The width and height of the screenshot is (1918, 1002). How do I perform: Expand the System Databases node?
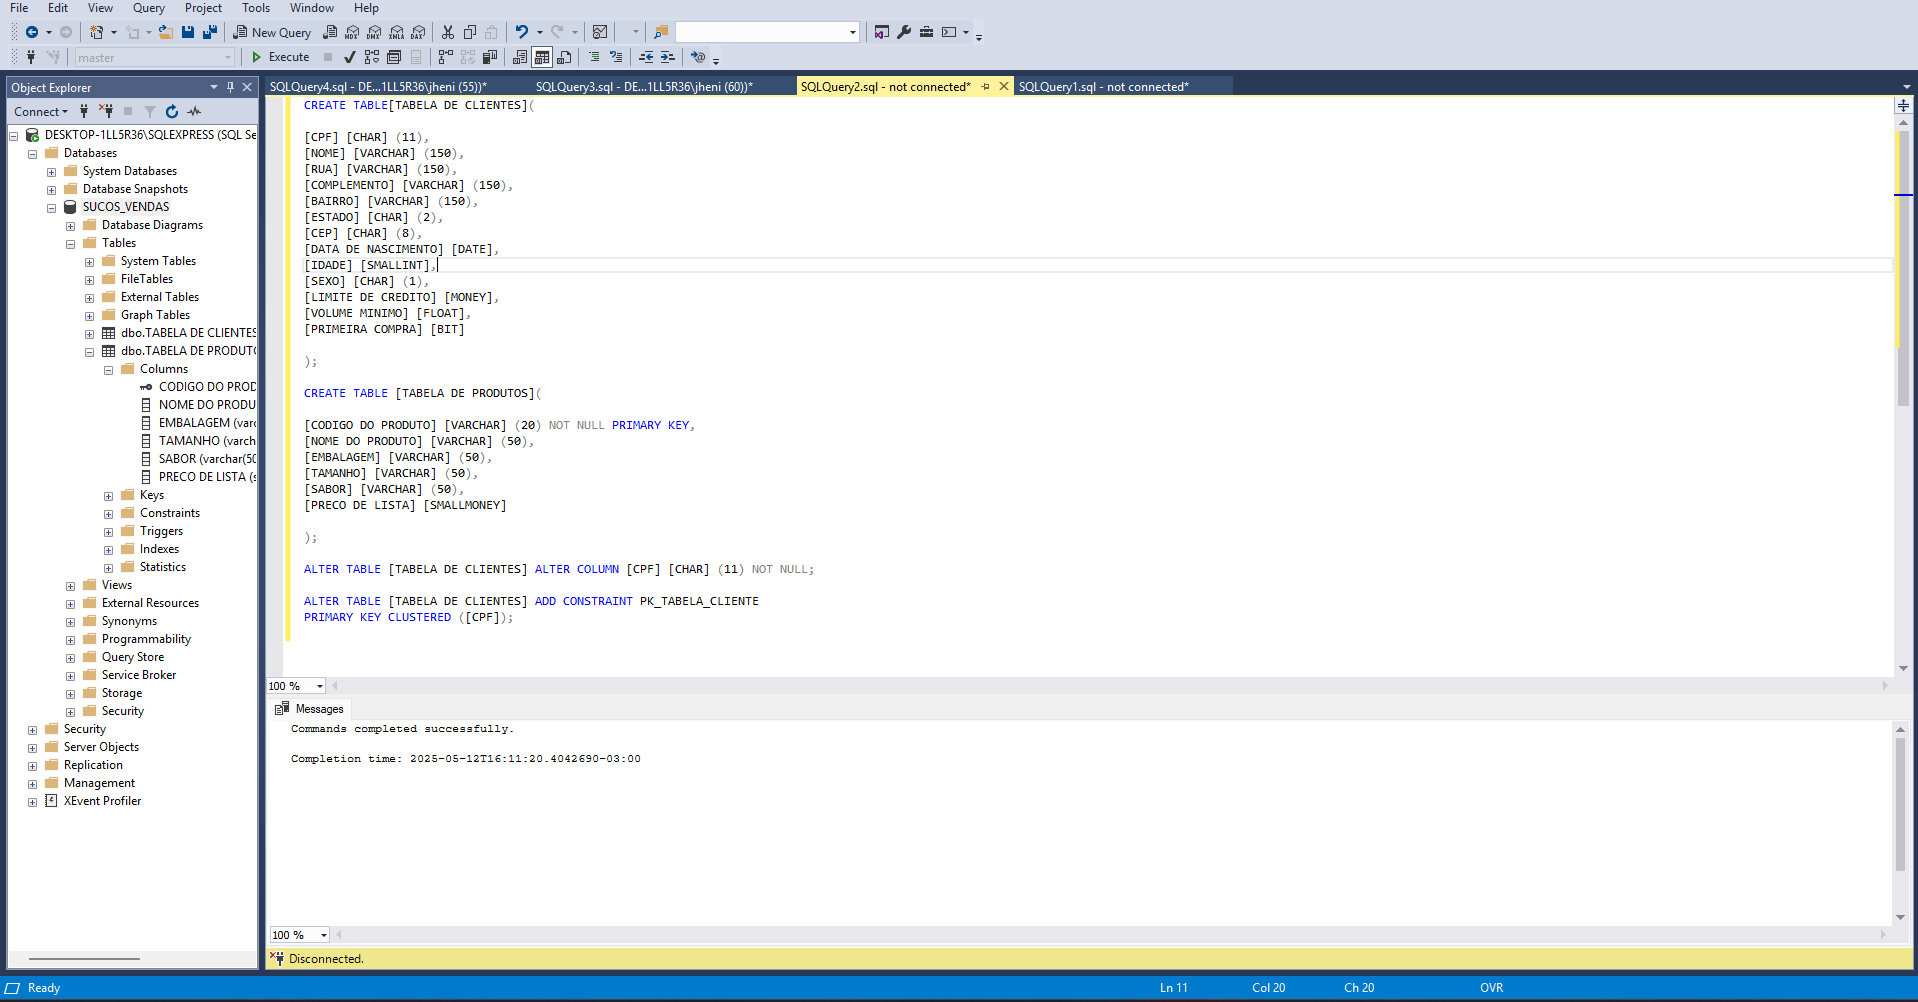click(x=51, y=172)
